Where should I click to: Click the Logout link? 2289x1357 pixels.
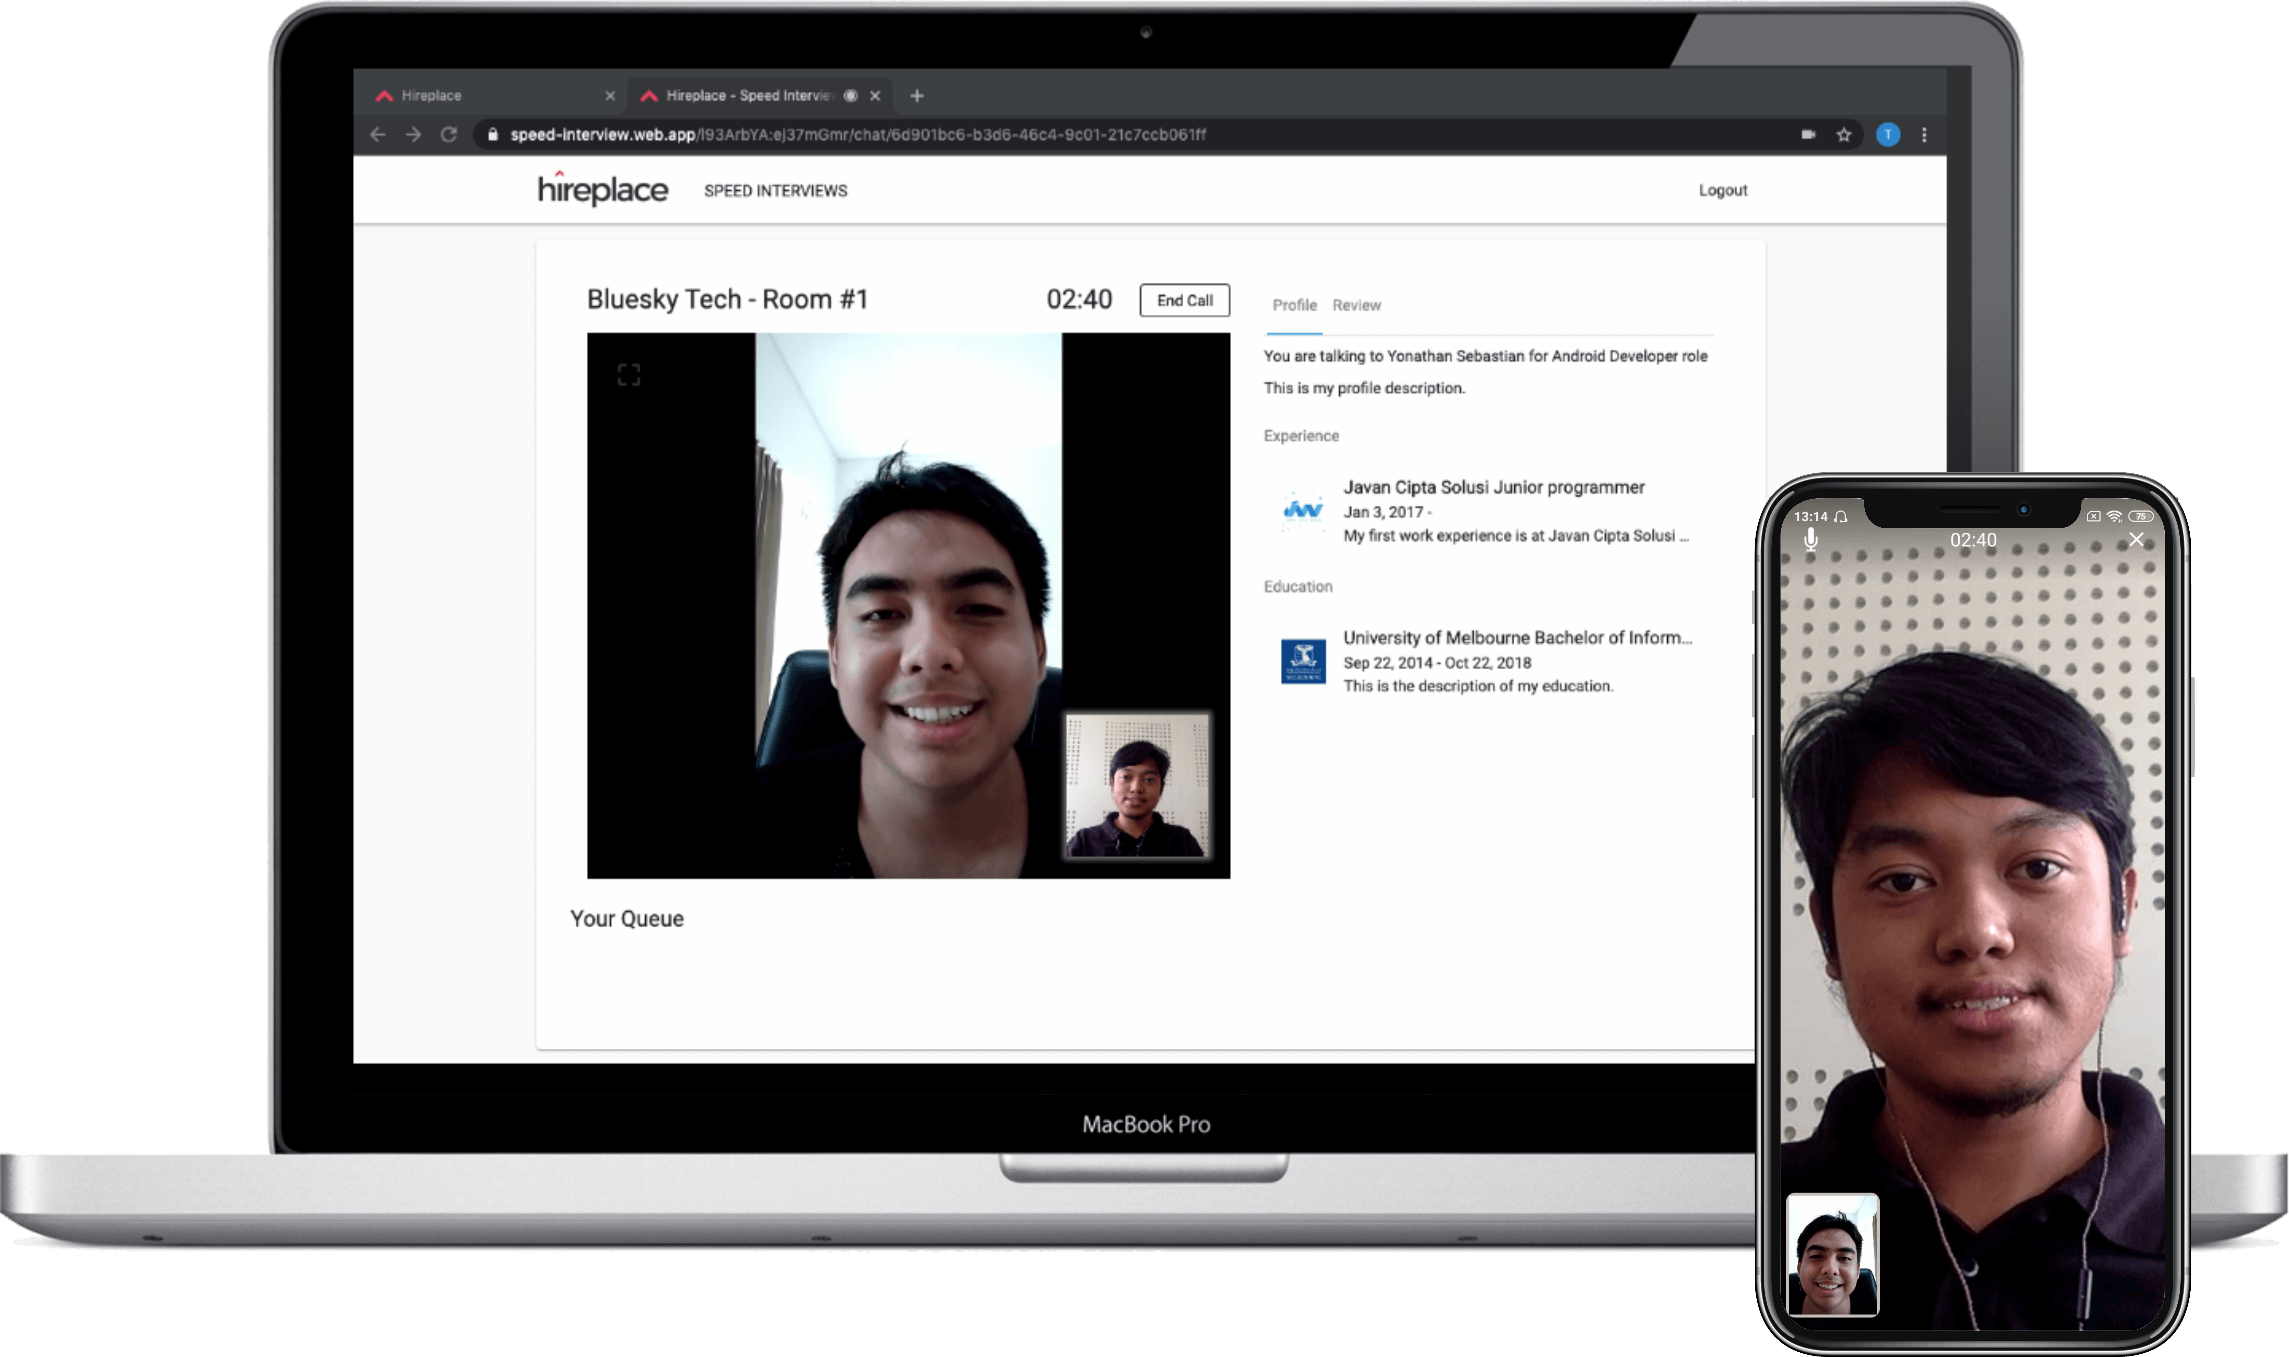pos(1723,189)
